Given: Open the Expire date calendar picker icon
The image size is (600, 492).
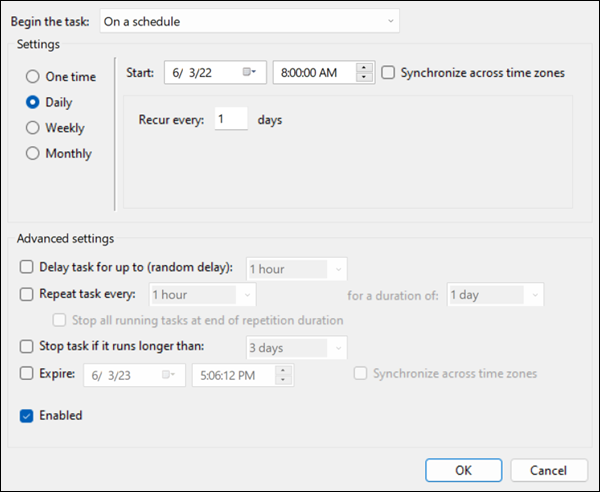Looking at the screenshot, I should (x=170, y=374).
